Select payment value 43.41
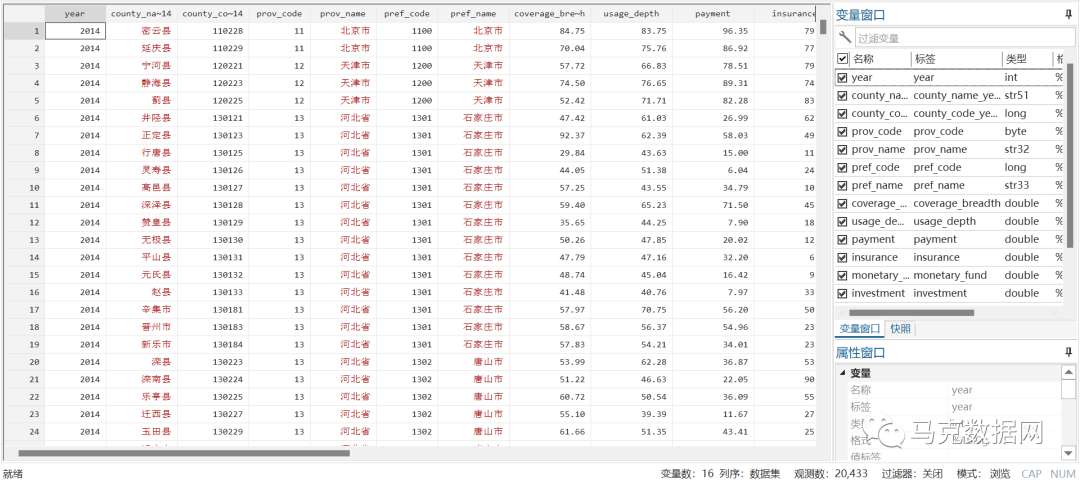This screenshot has height=480, width=1080. [713, 431]
